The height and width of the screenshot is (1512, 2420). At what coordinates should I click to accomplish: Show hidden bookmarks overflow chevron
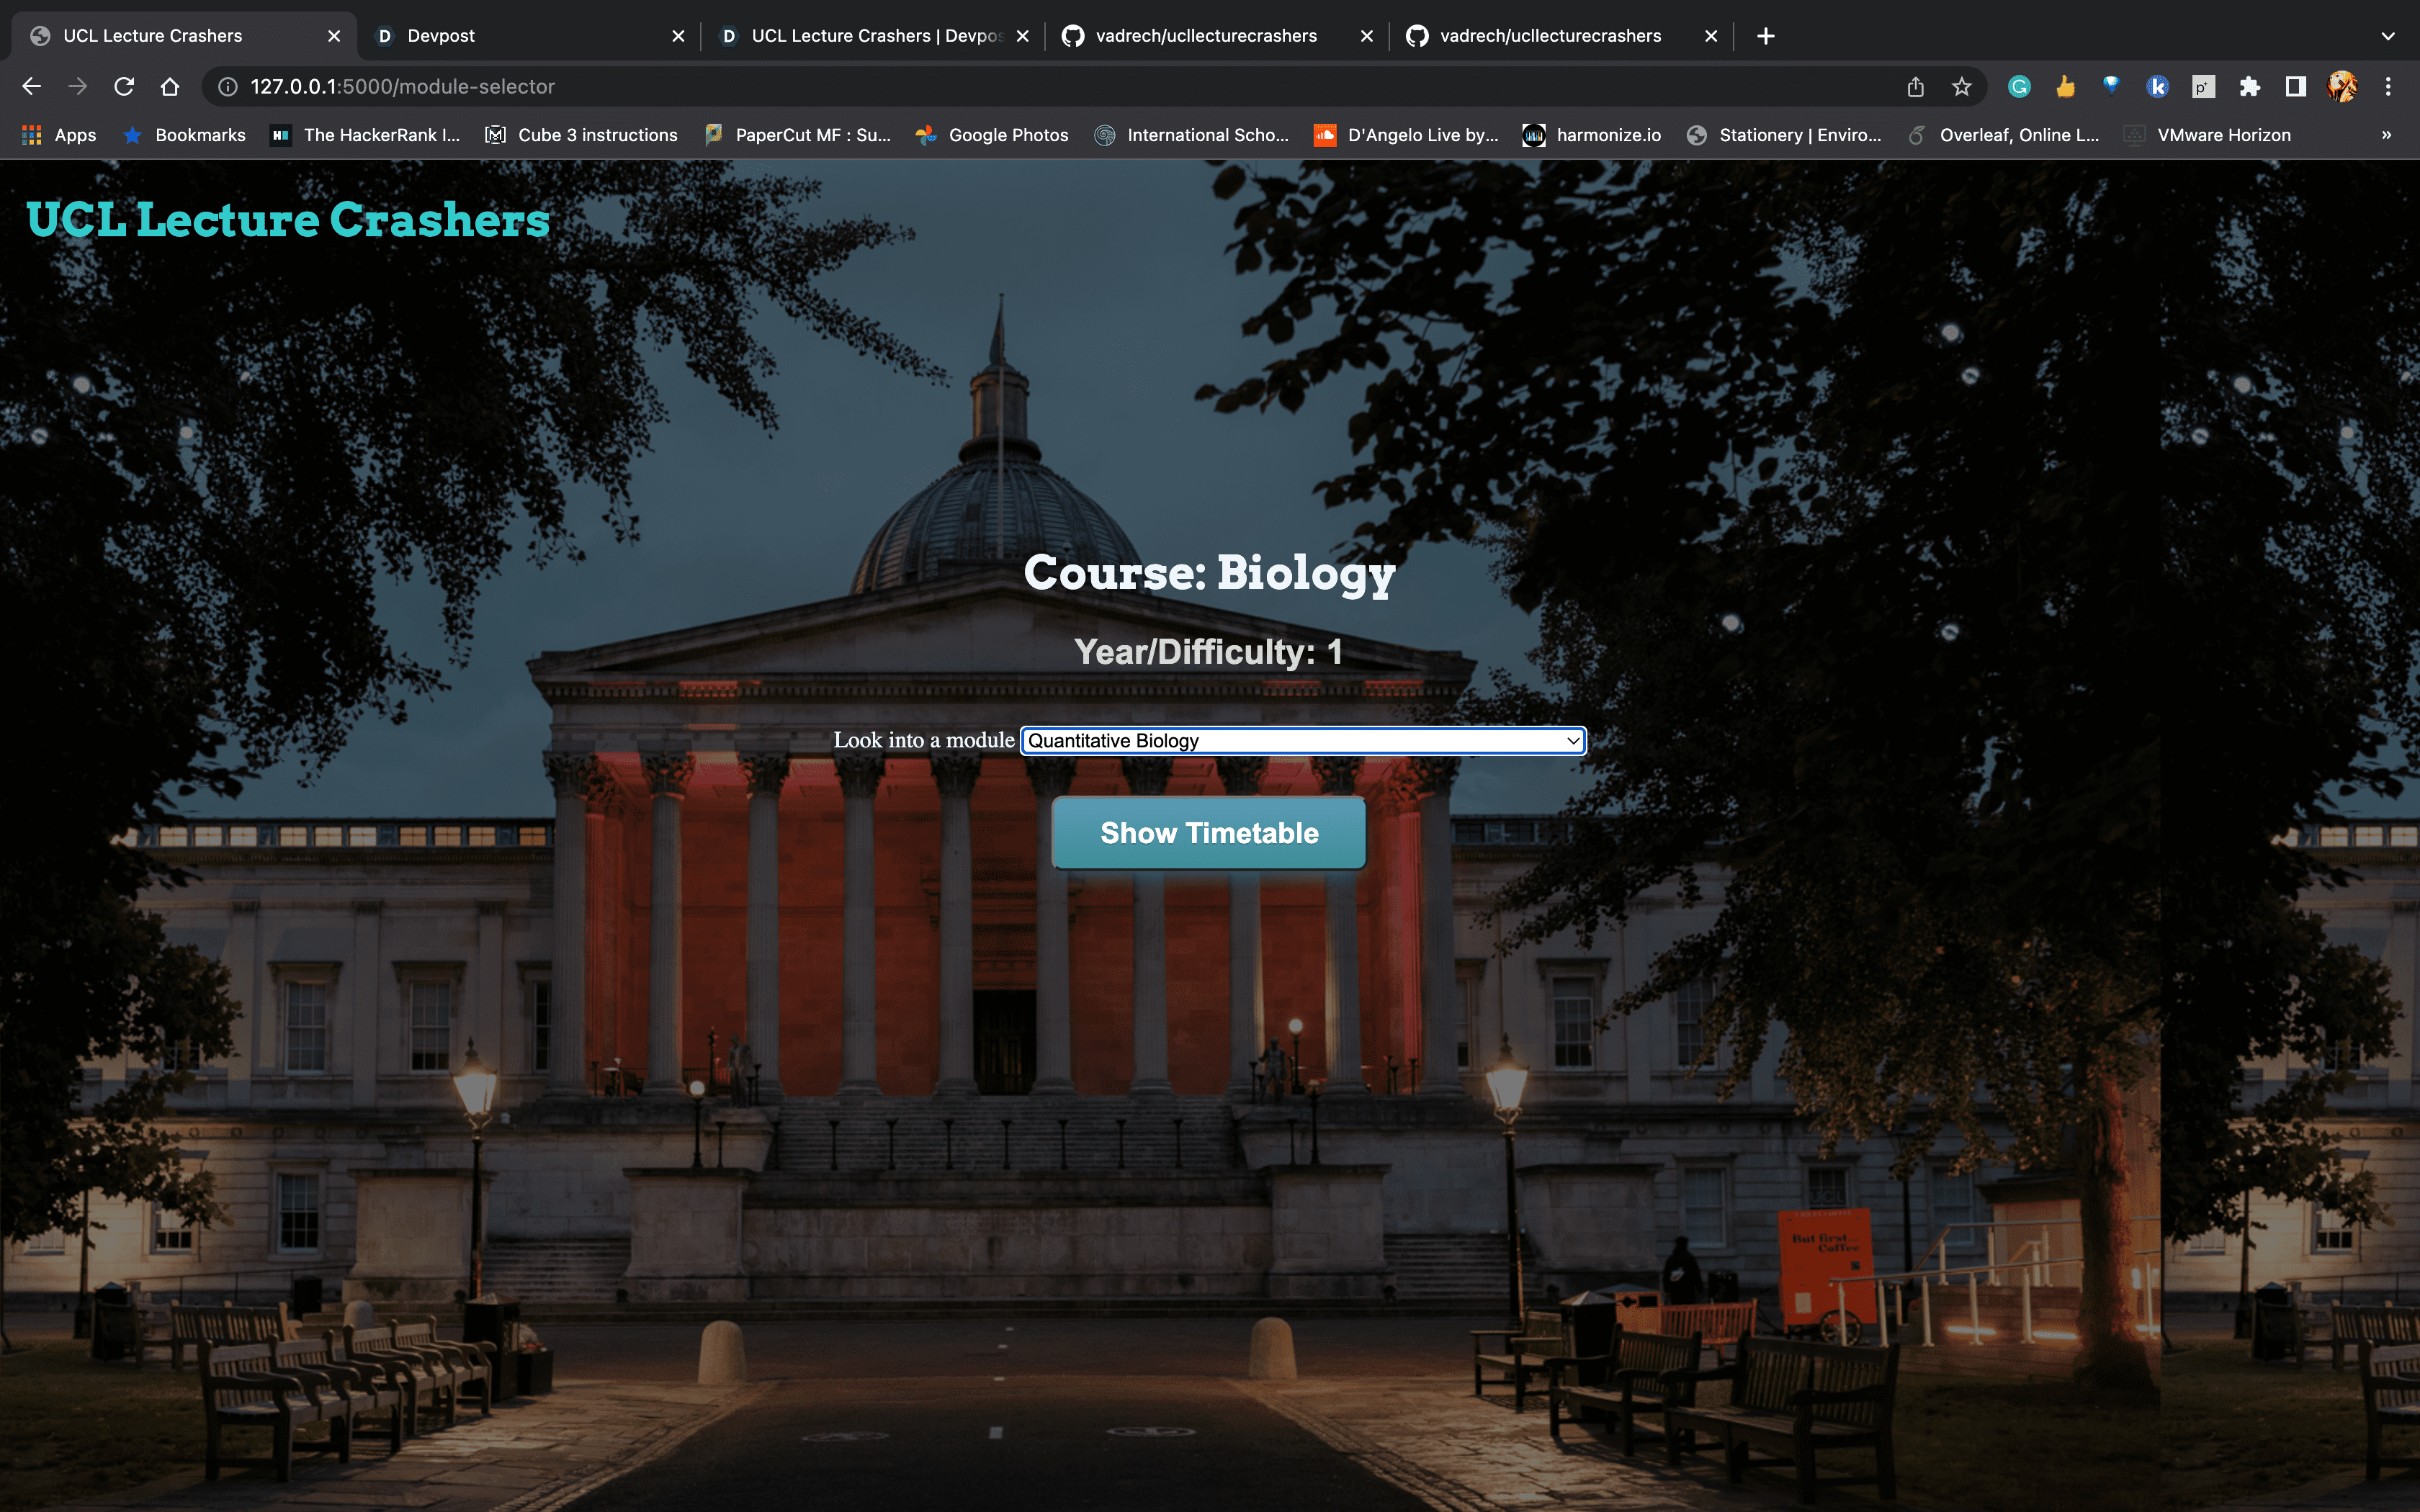pyautogui.click(x=2386, y=135)
